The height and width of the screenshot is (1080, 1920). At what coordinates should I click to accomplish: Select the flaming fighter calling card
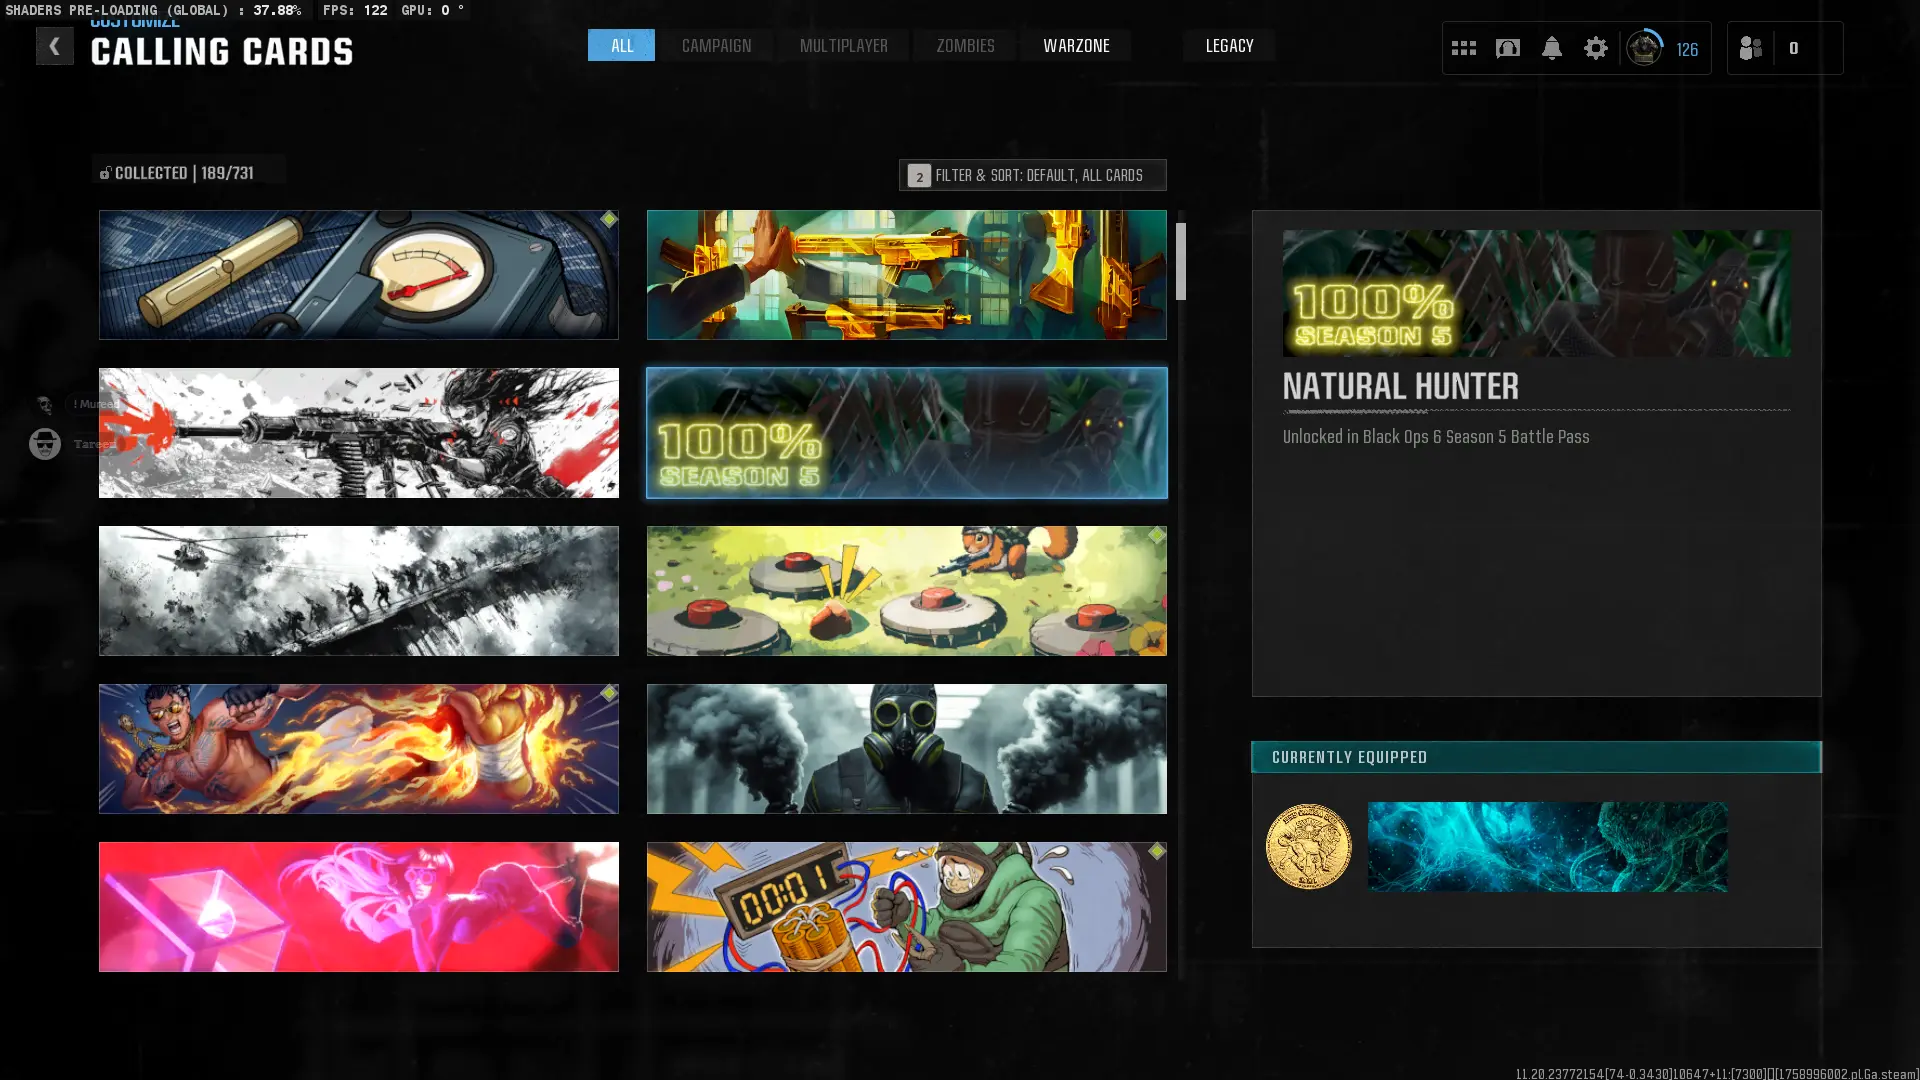pos(358,748)
